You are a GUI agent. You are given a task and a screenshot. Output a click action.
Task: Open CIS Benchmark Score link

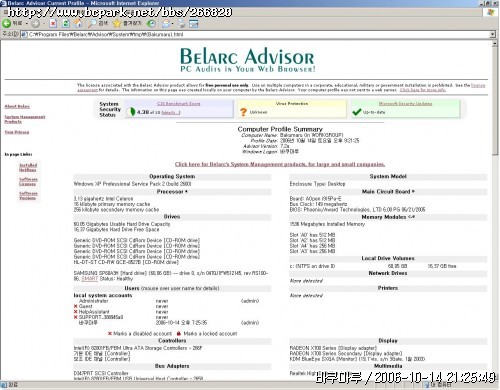click(x=179, y=104)
